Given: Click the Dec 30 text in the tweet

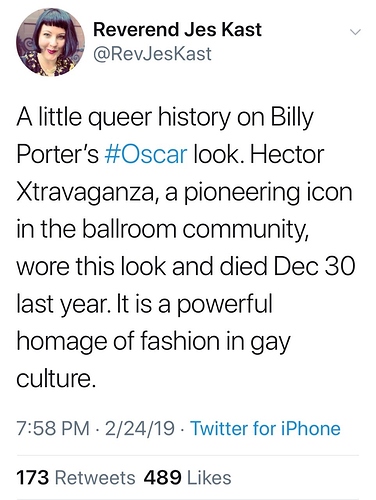Looking at the screenshot, I should (315, 267).
